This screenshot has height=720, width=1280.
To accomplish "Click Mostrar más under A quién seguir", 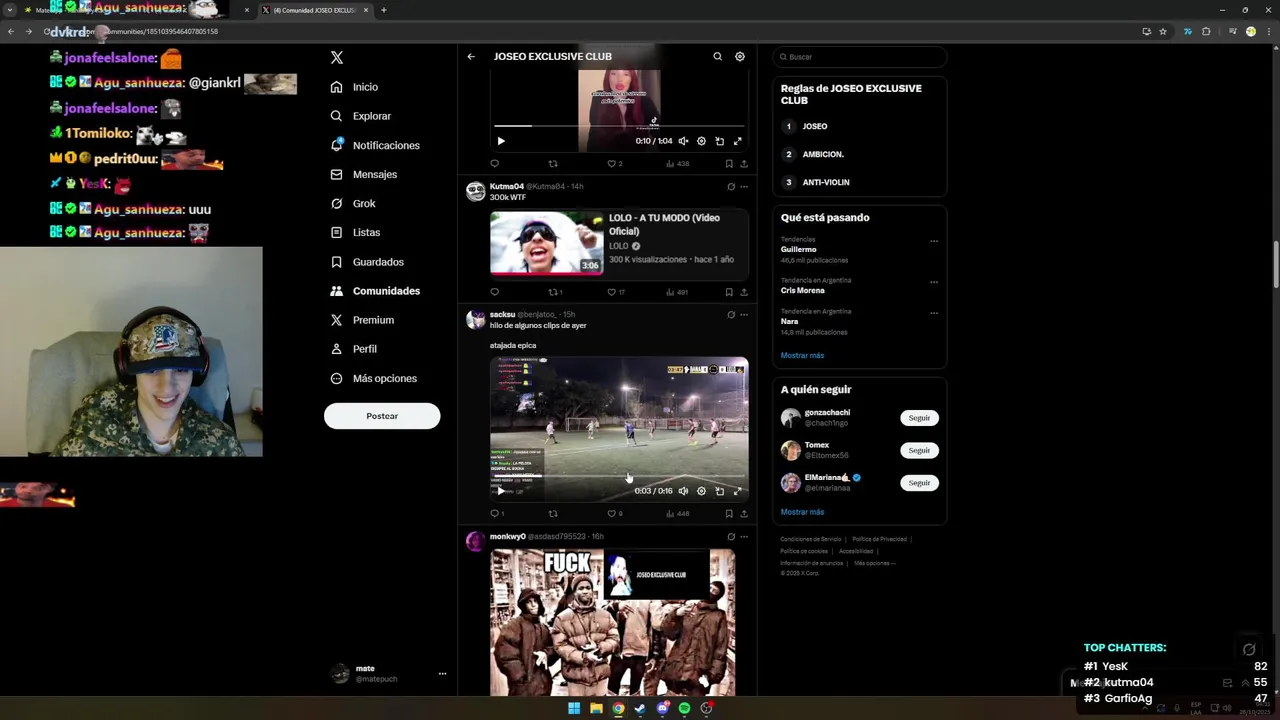I will (802, 512).
